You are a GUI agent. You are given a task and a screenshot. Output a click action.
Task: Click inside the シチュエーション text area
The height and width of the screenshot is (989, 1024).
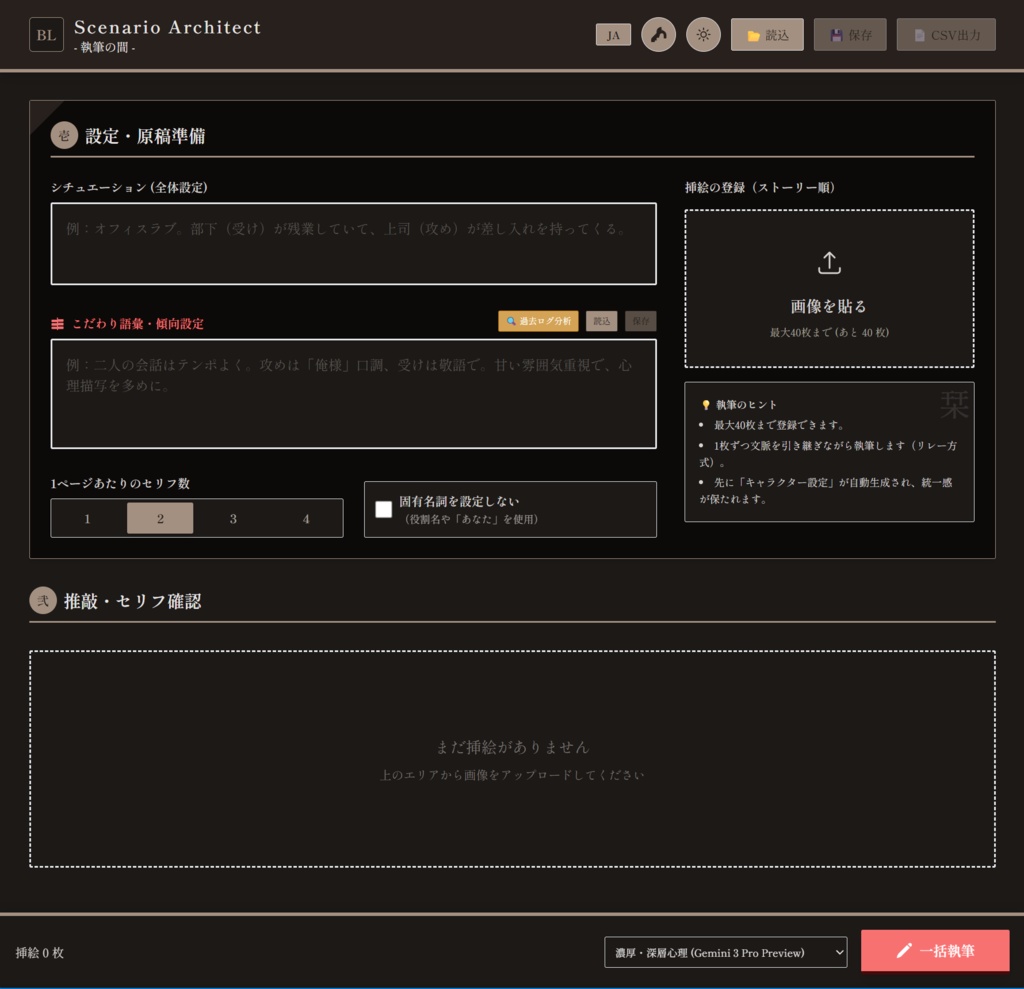(354, 243)
